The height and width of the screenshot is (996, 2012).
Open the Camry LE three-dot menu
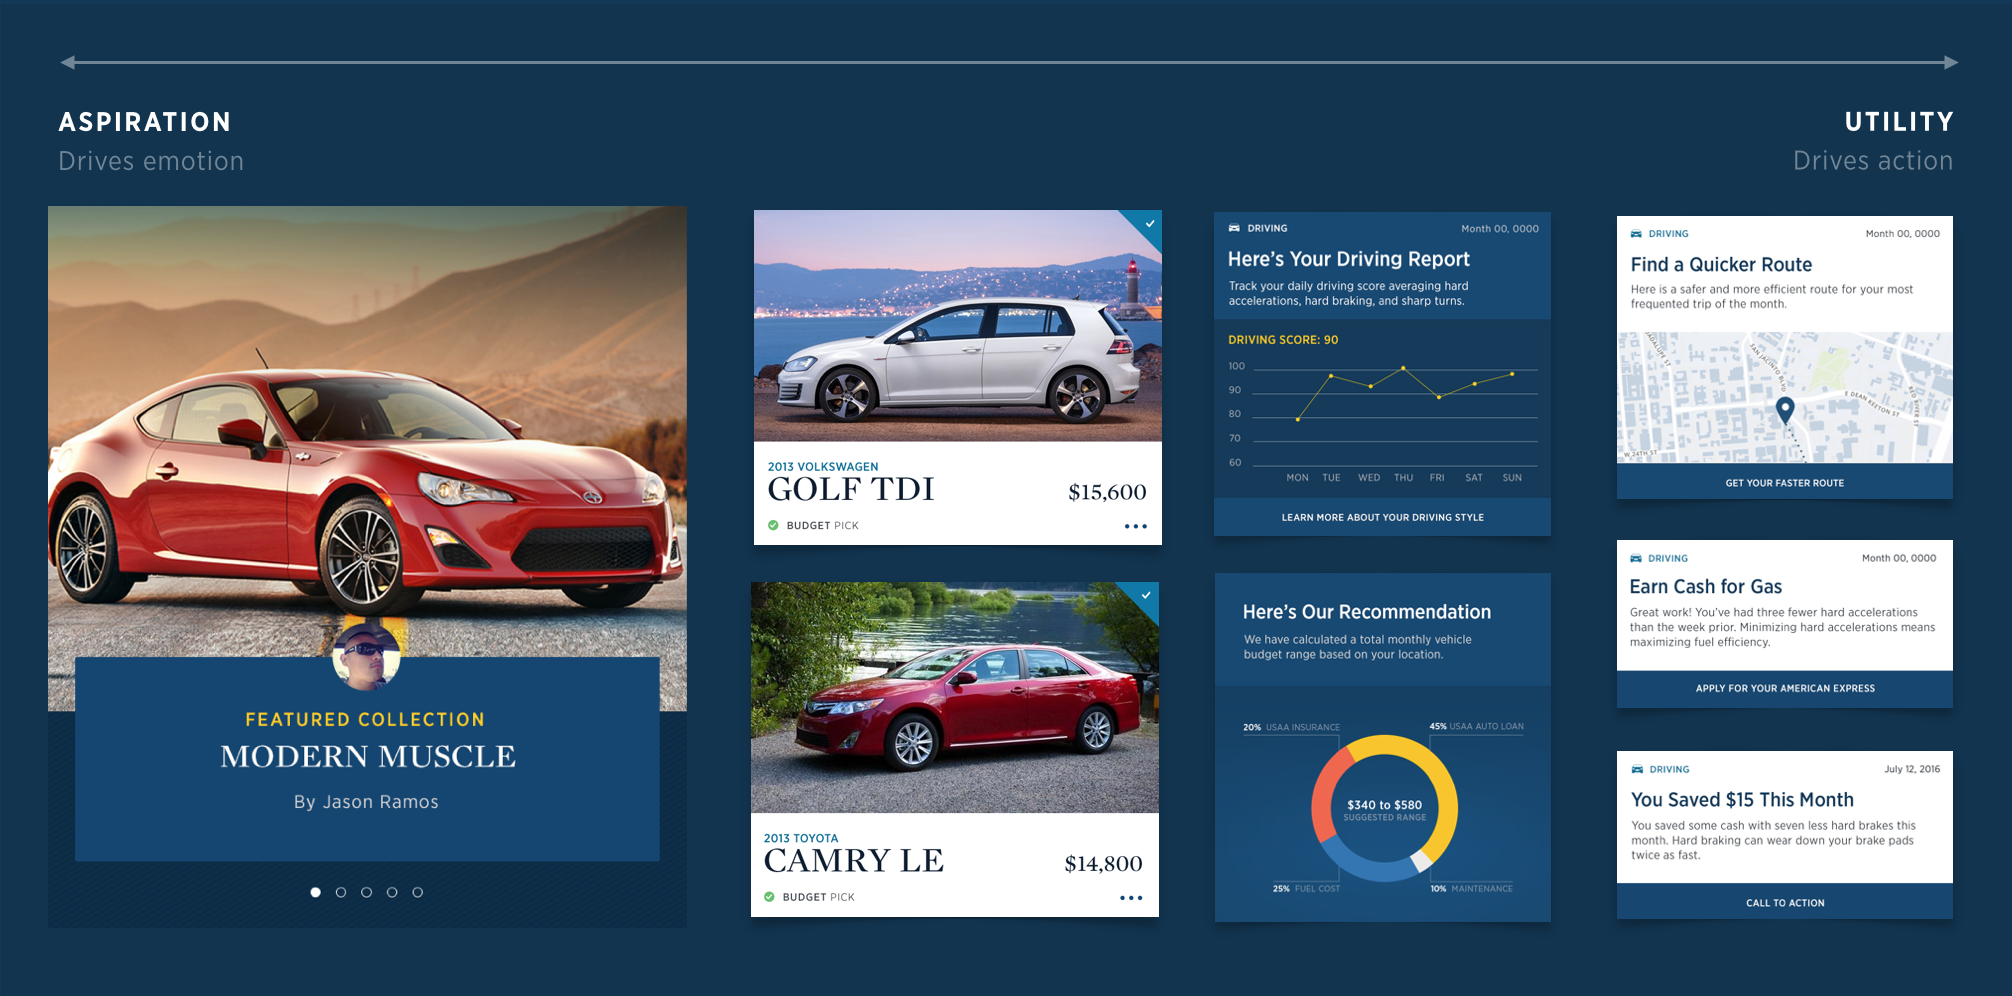(1131, 898)
